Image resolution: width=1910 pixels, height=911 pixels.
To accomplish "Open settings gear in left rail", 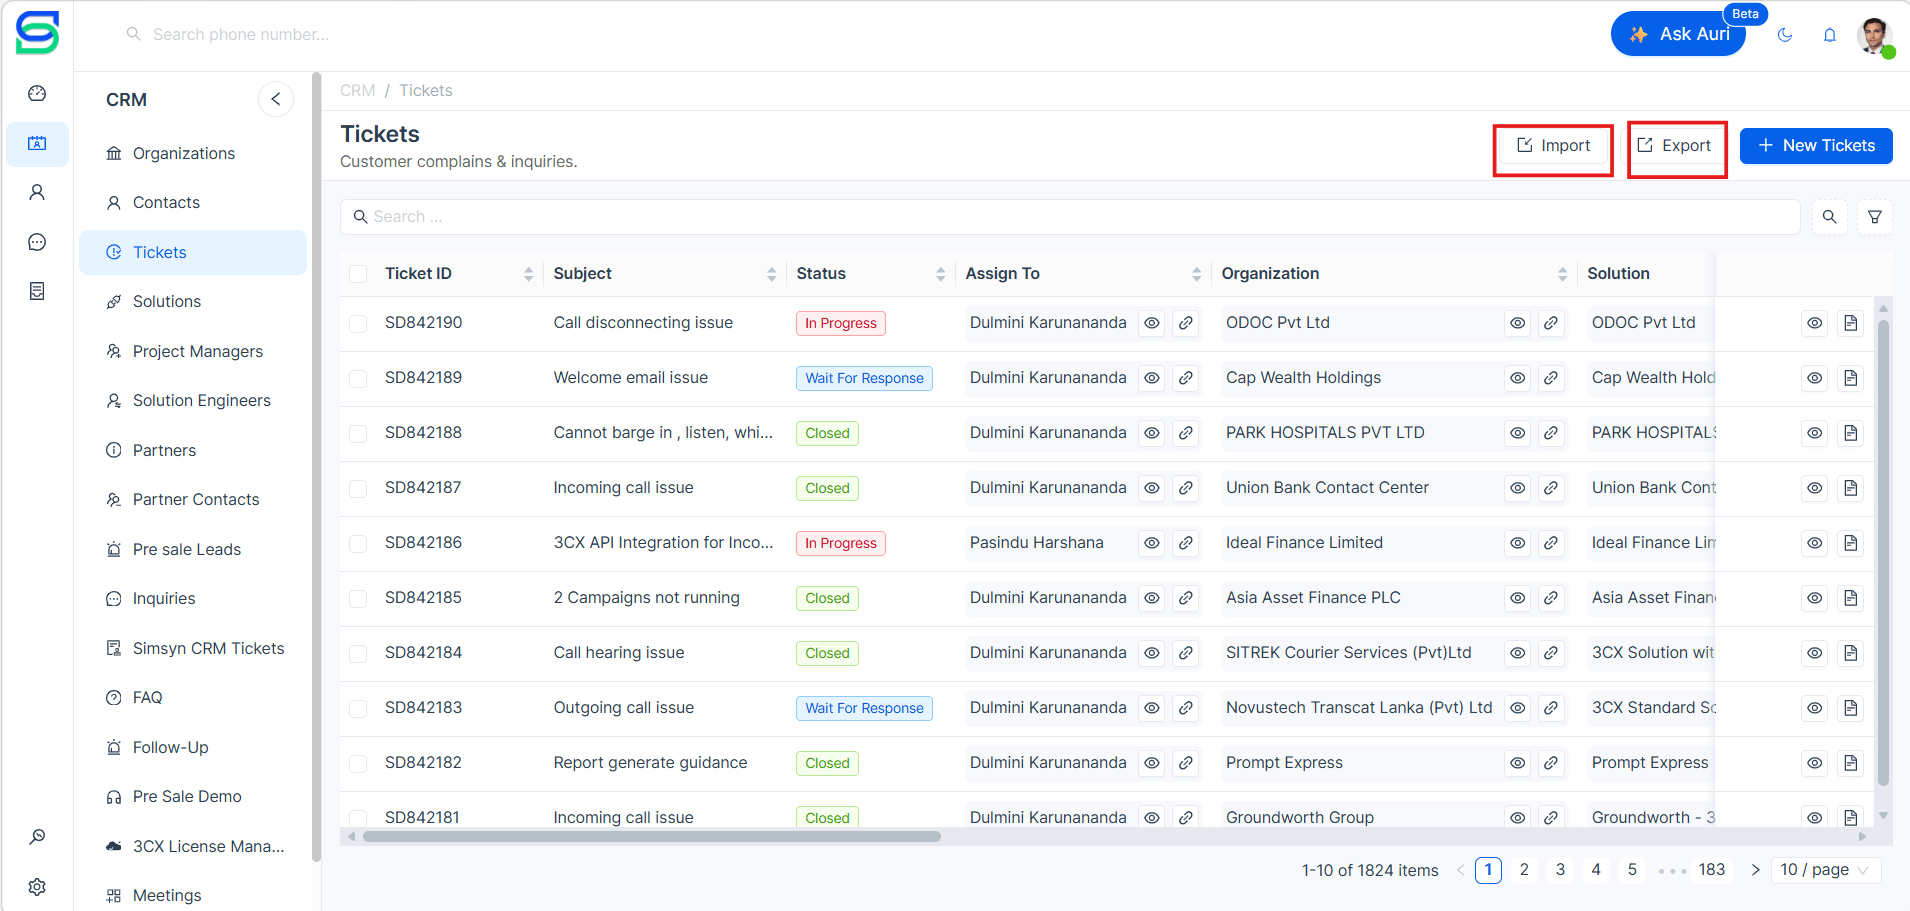I will click(37, 887).
